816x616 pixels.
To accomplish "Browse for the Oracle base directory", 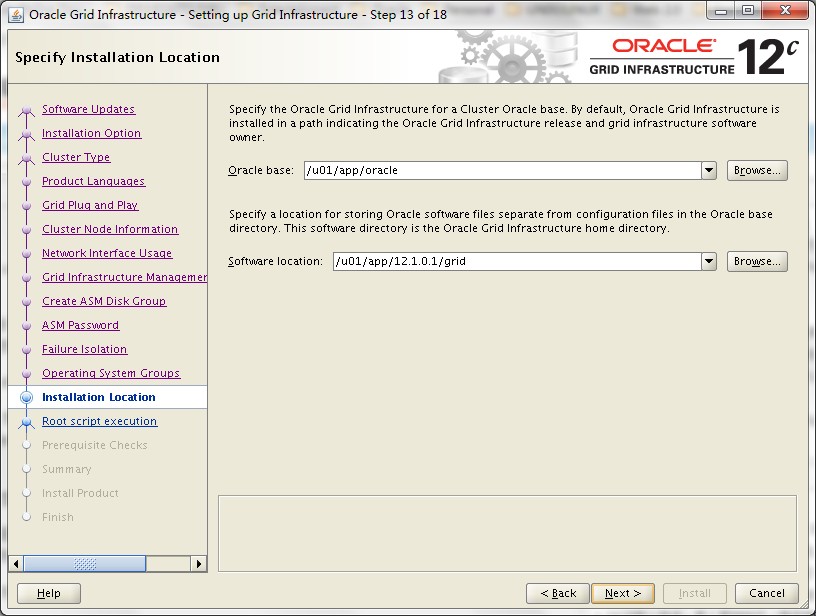I will (x=757, y=170).
